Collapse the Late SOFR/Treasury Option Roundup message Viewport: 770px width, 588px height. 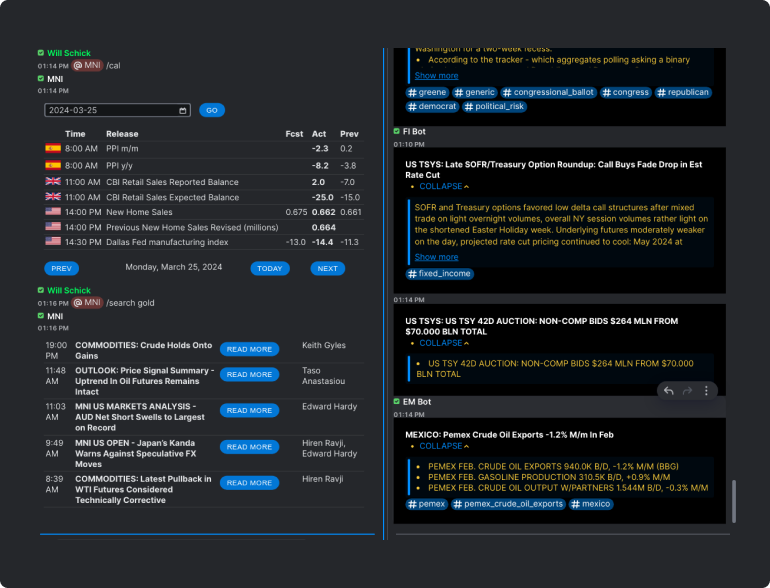pyautogui.click(x=444, y=186)
